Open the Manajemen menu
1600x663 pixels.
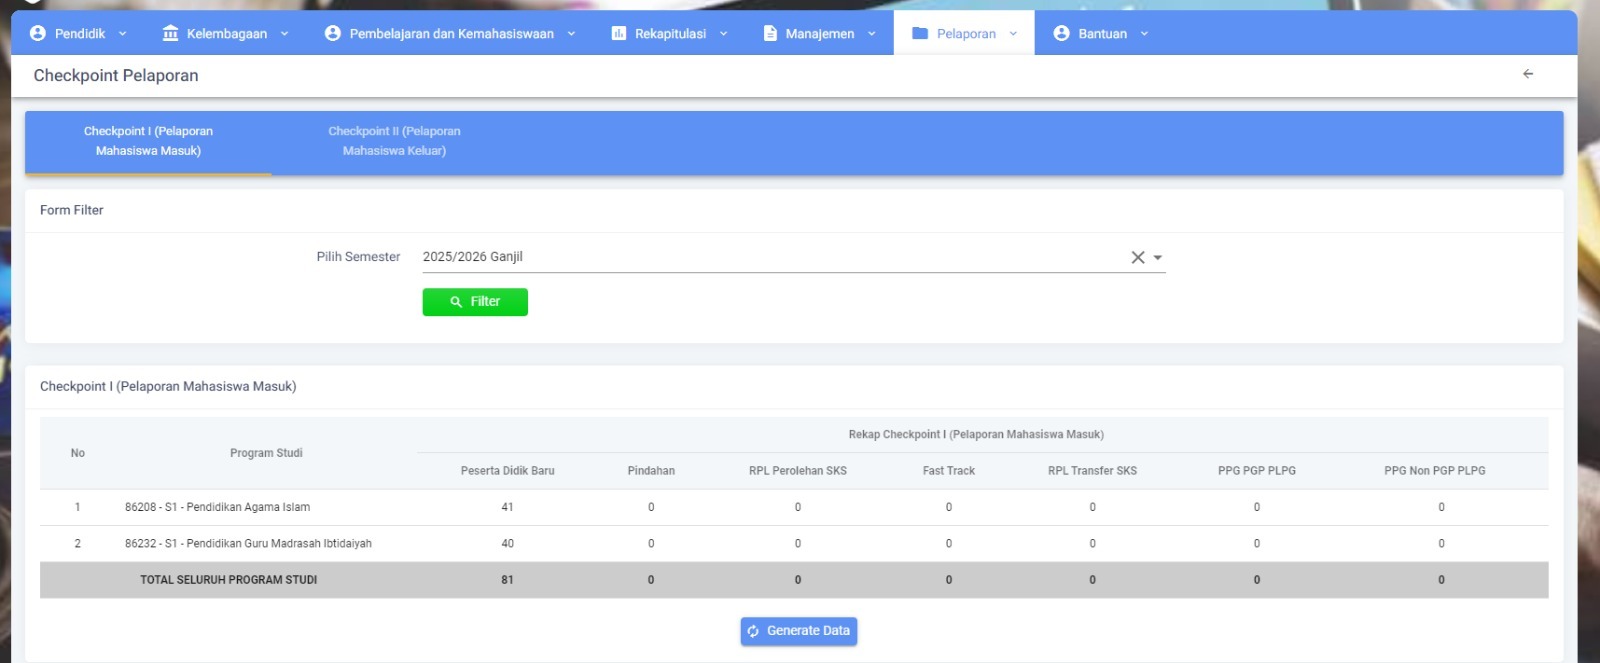click(x=819, y=33)
